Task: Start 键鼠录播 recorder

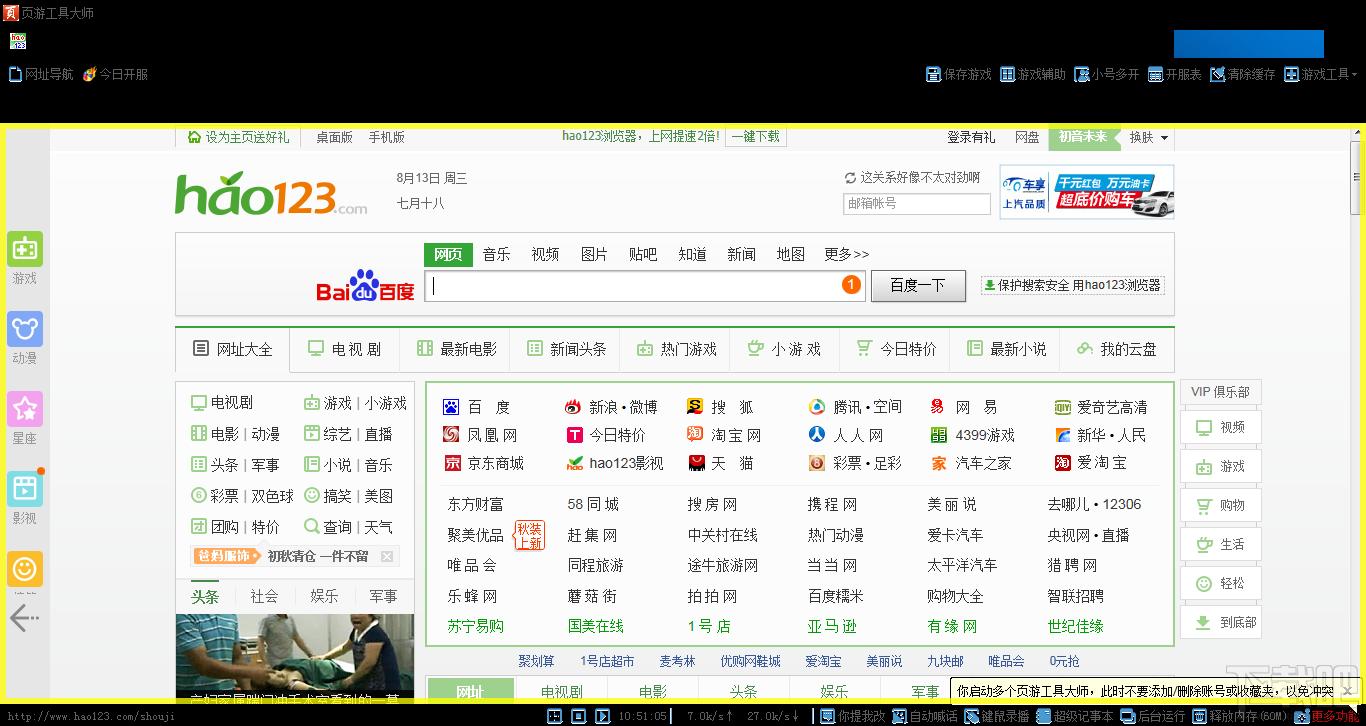Action: pos(997,716)
